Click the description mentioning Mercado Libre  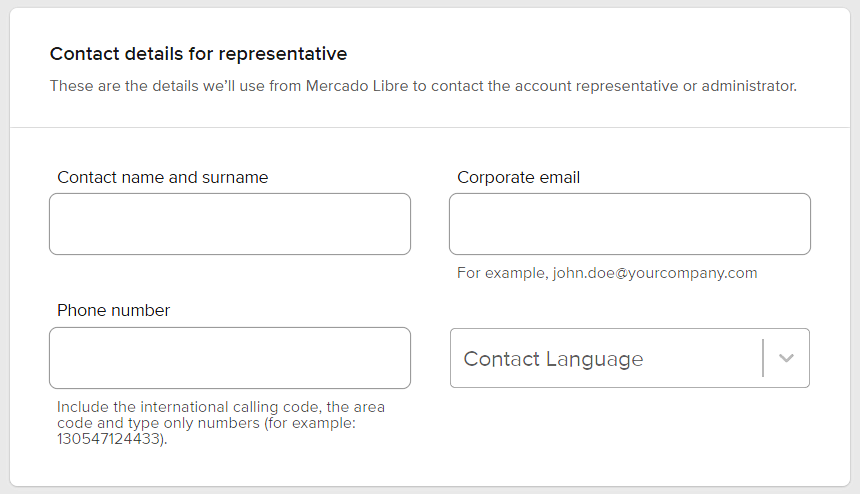[x=423, y=86]
